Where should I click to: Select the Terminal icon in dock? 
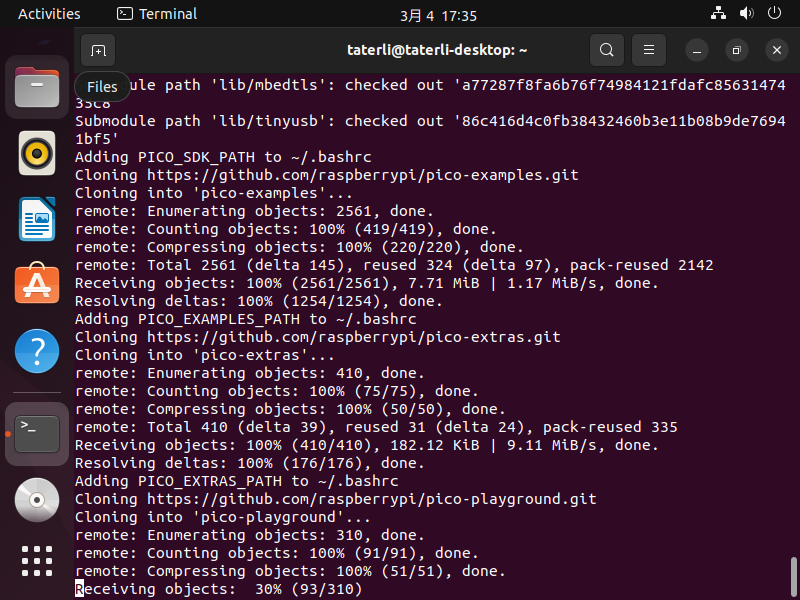click(37, 433)
